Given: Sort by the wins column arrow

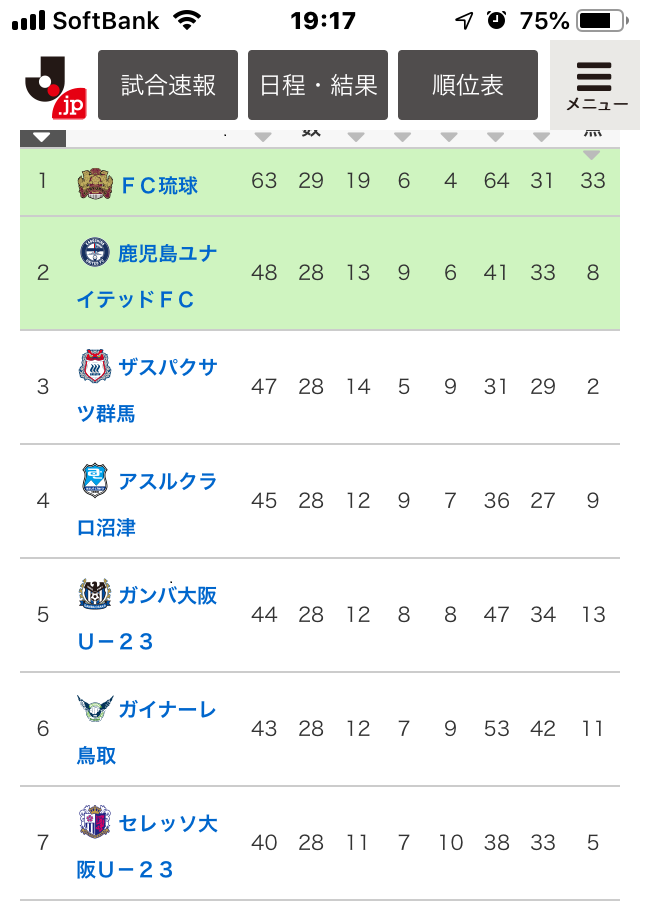Looking at the screenshot, I should [x=357, y=137].
